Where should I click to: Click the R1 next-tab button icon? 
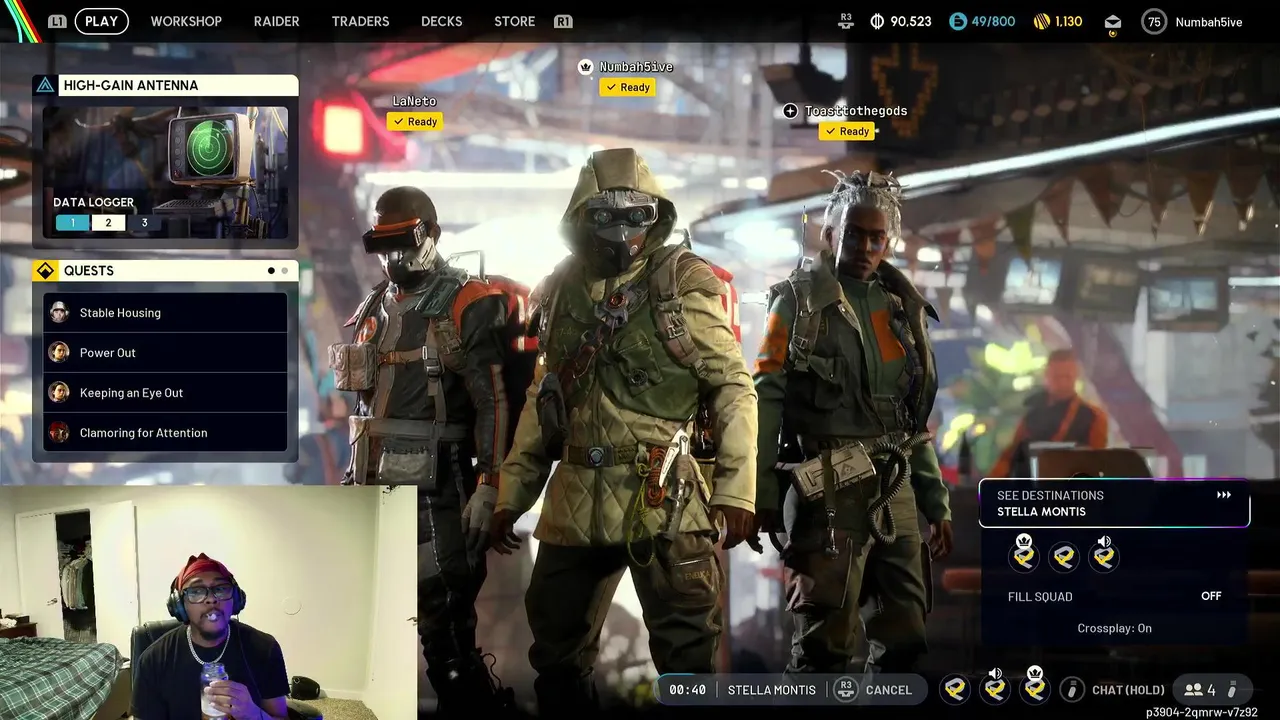tap(563, 21)
